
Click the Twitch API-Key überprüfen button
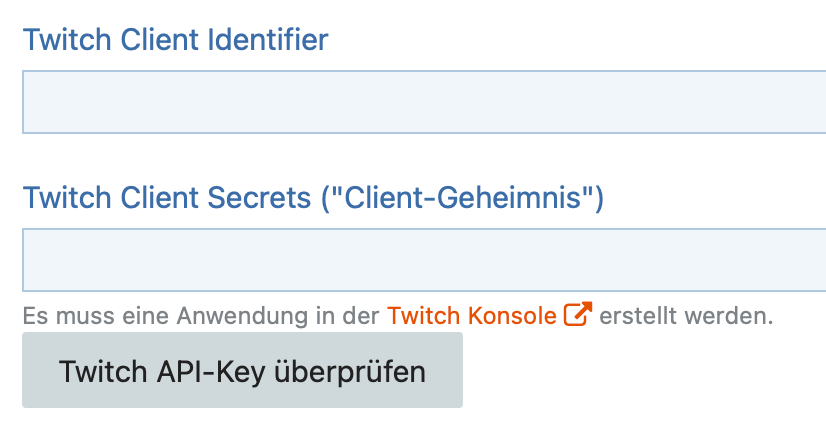[242, 370]
